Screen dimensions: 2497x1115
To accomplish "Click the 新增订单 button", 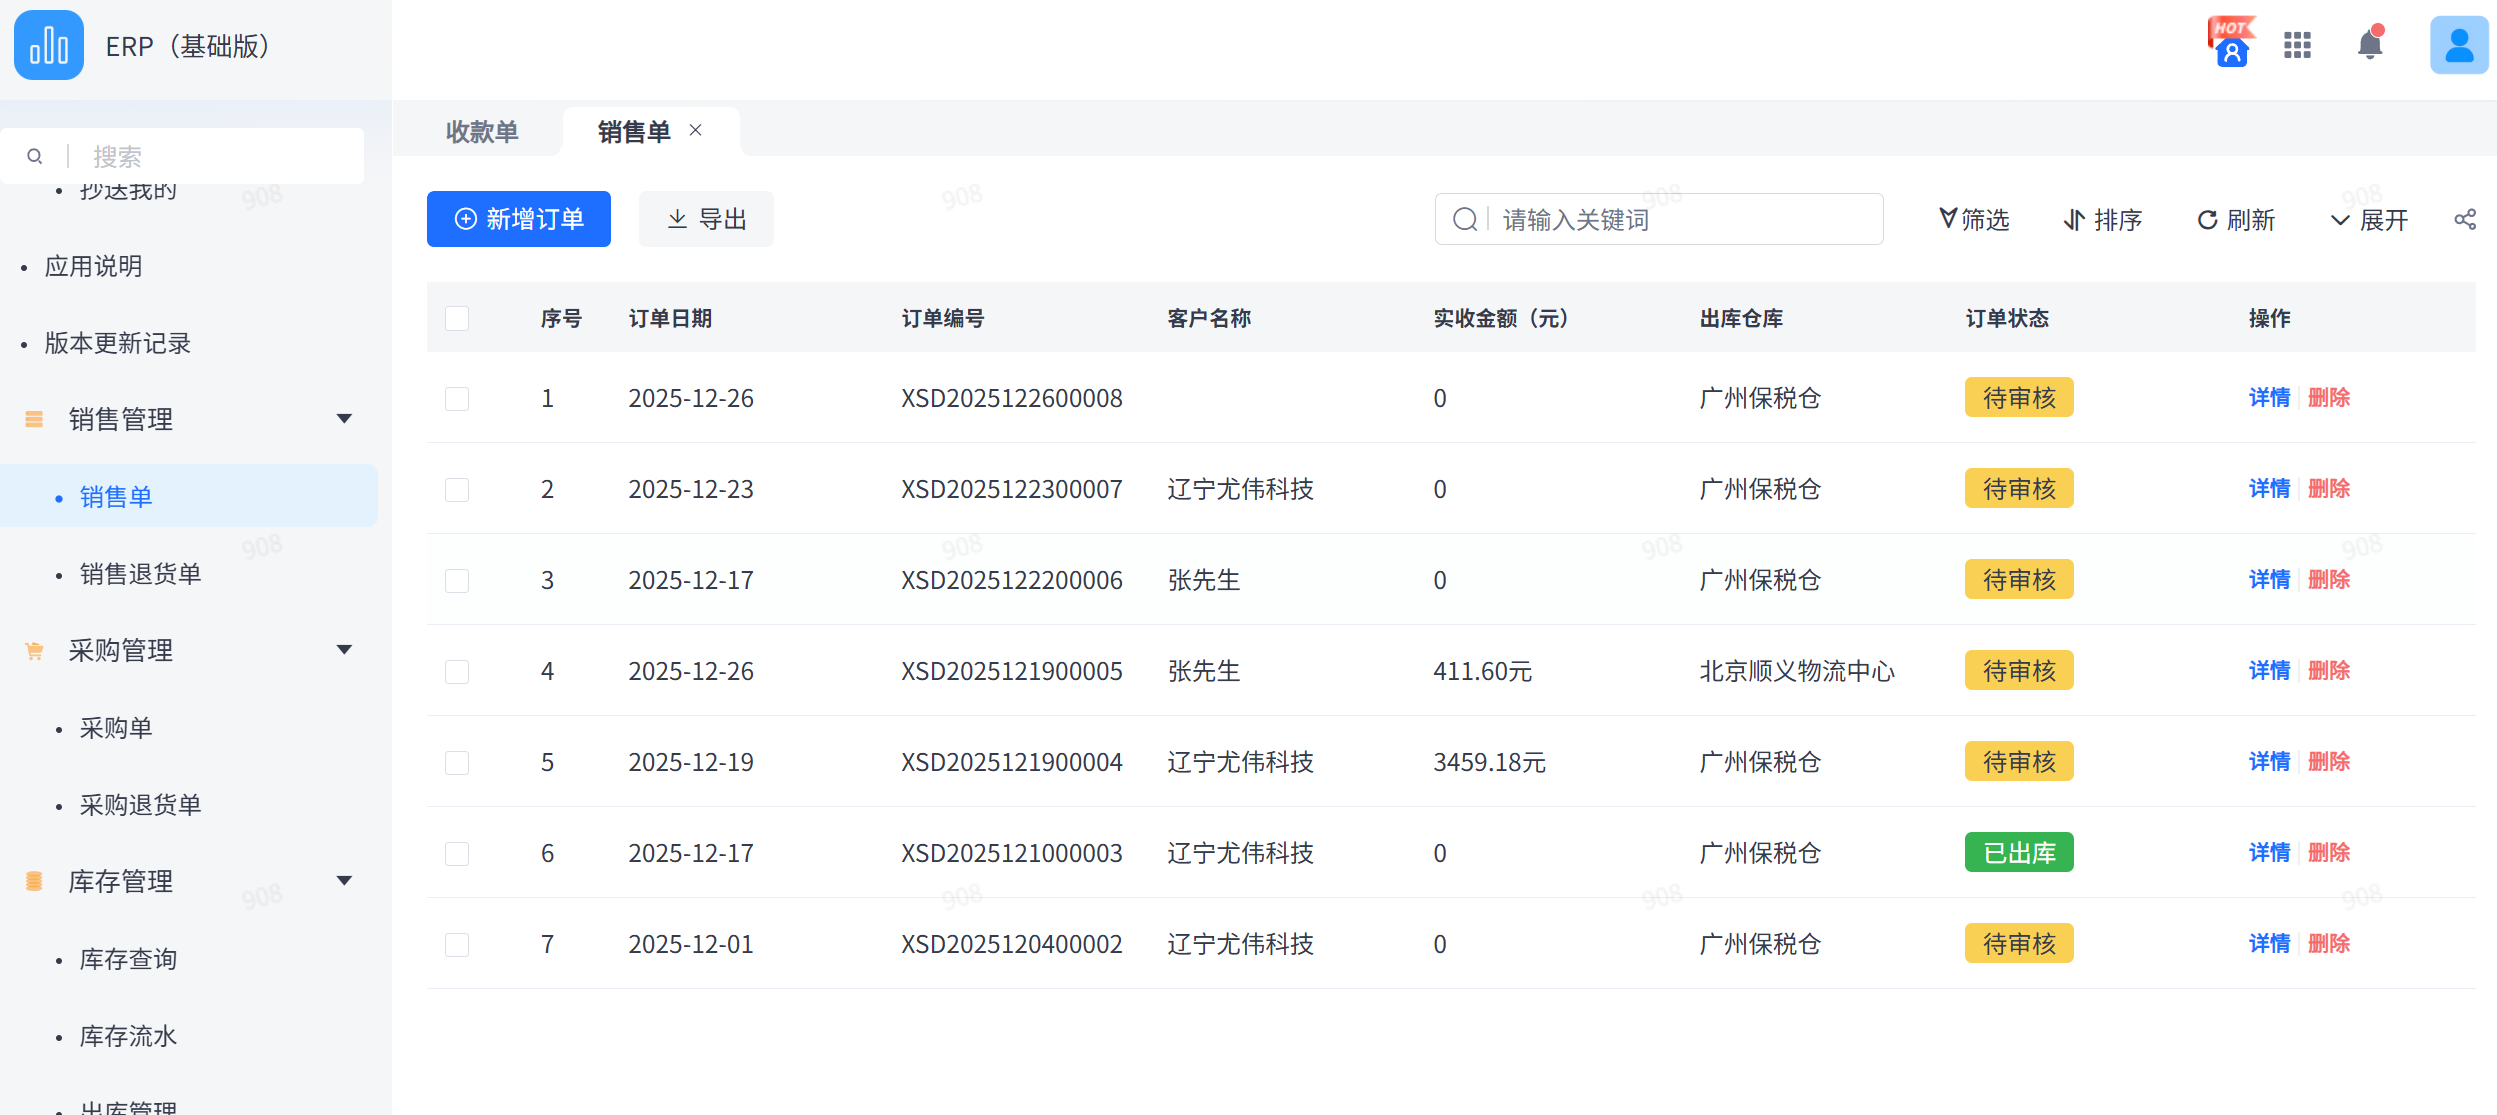I will point(518,219).
